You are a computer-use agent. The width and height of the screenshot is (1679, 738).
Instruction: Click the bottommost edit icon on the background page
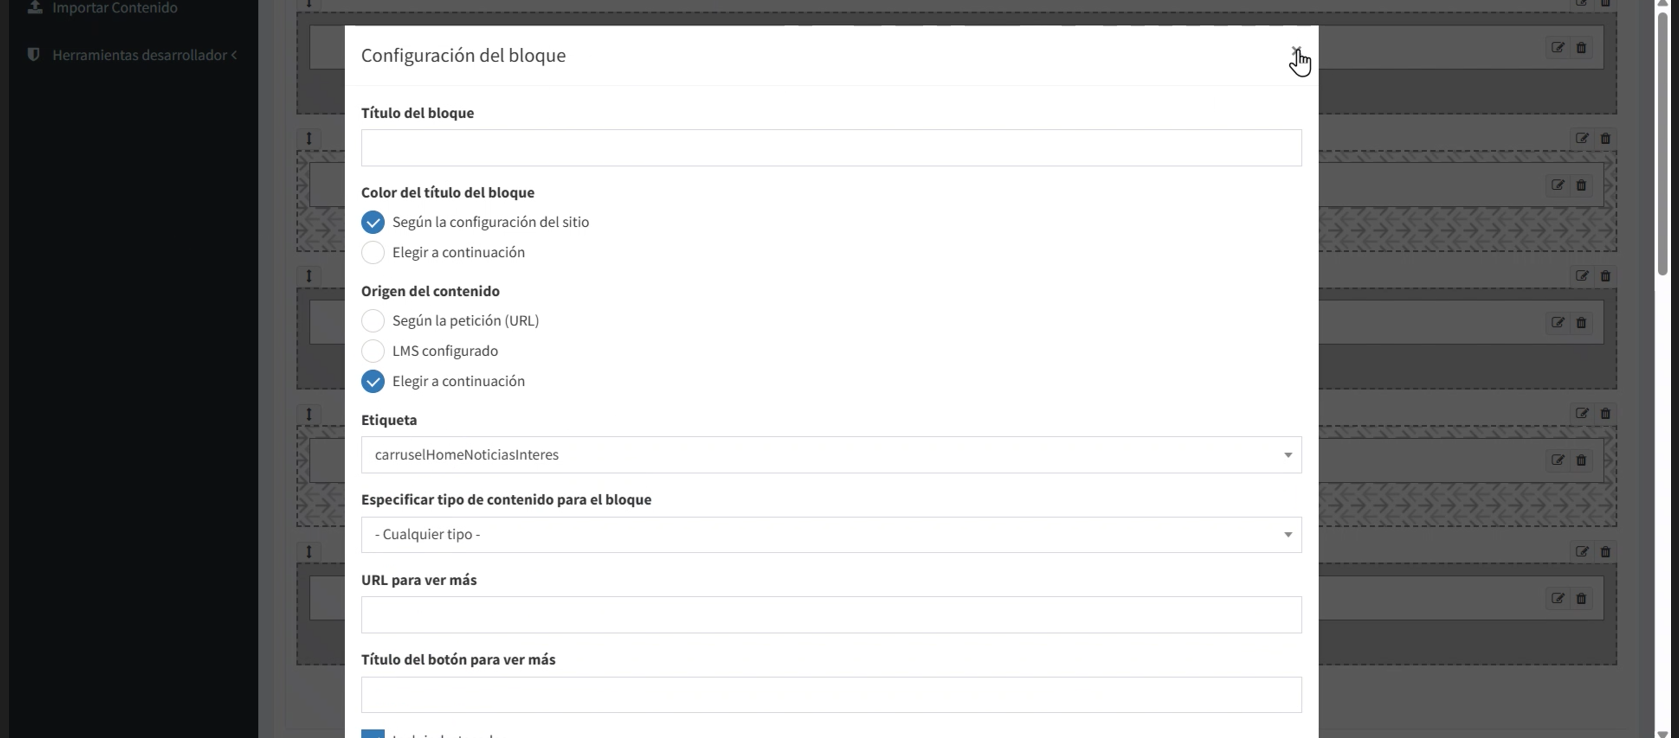1558,599
